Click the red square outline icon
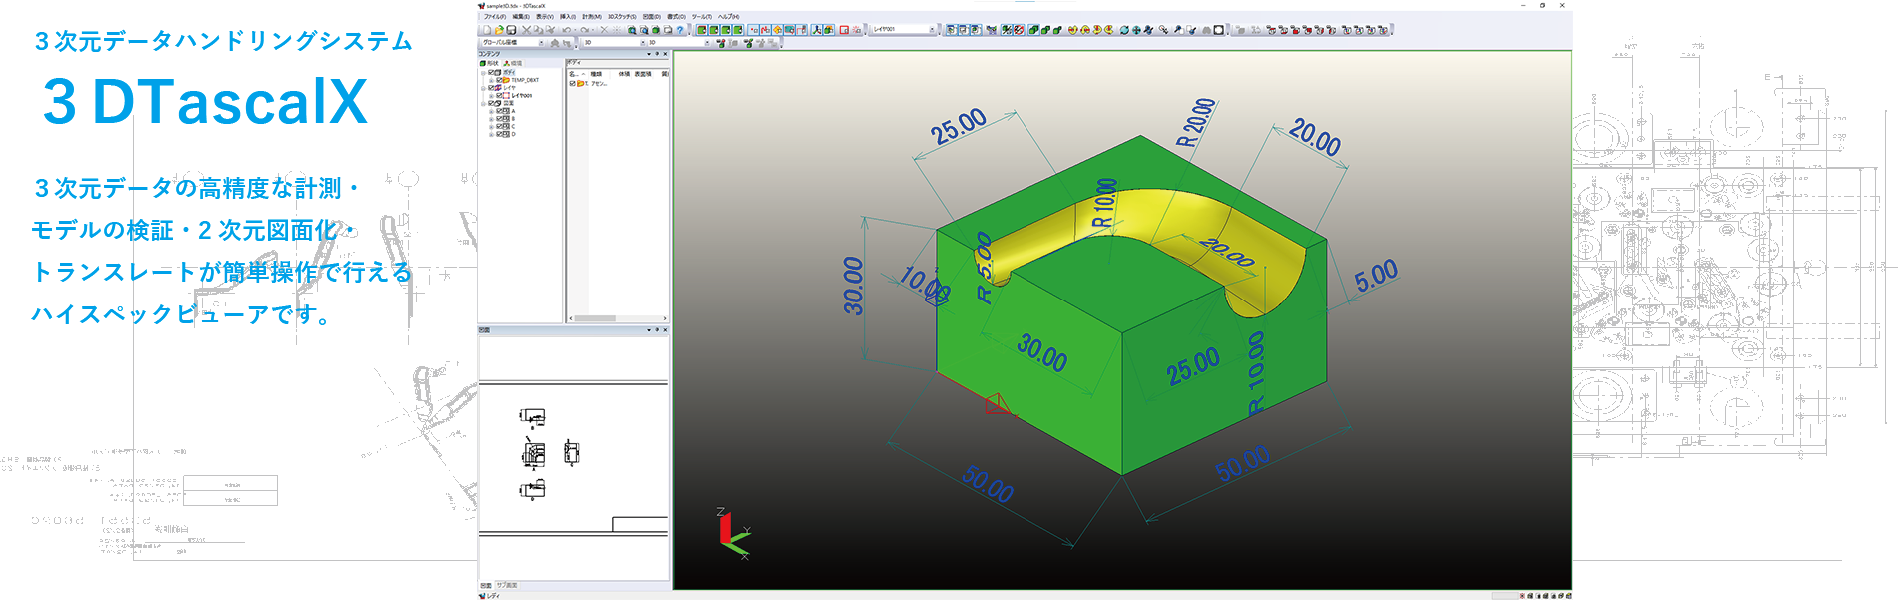This screenshot has height=601, width=1900. pyautogui.click(x=844, y=30)
